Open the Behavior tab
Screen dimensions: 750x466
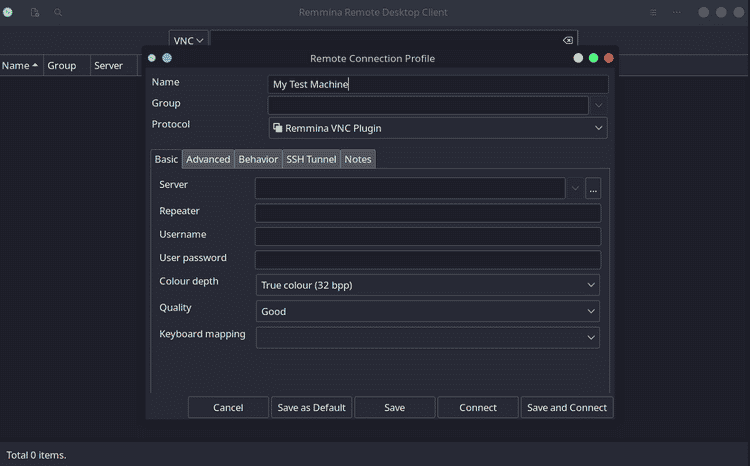[258, 159]
